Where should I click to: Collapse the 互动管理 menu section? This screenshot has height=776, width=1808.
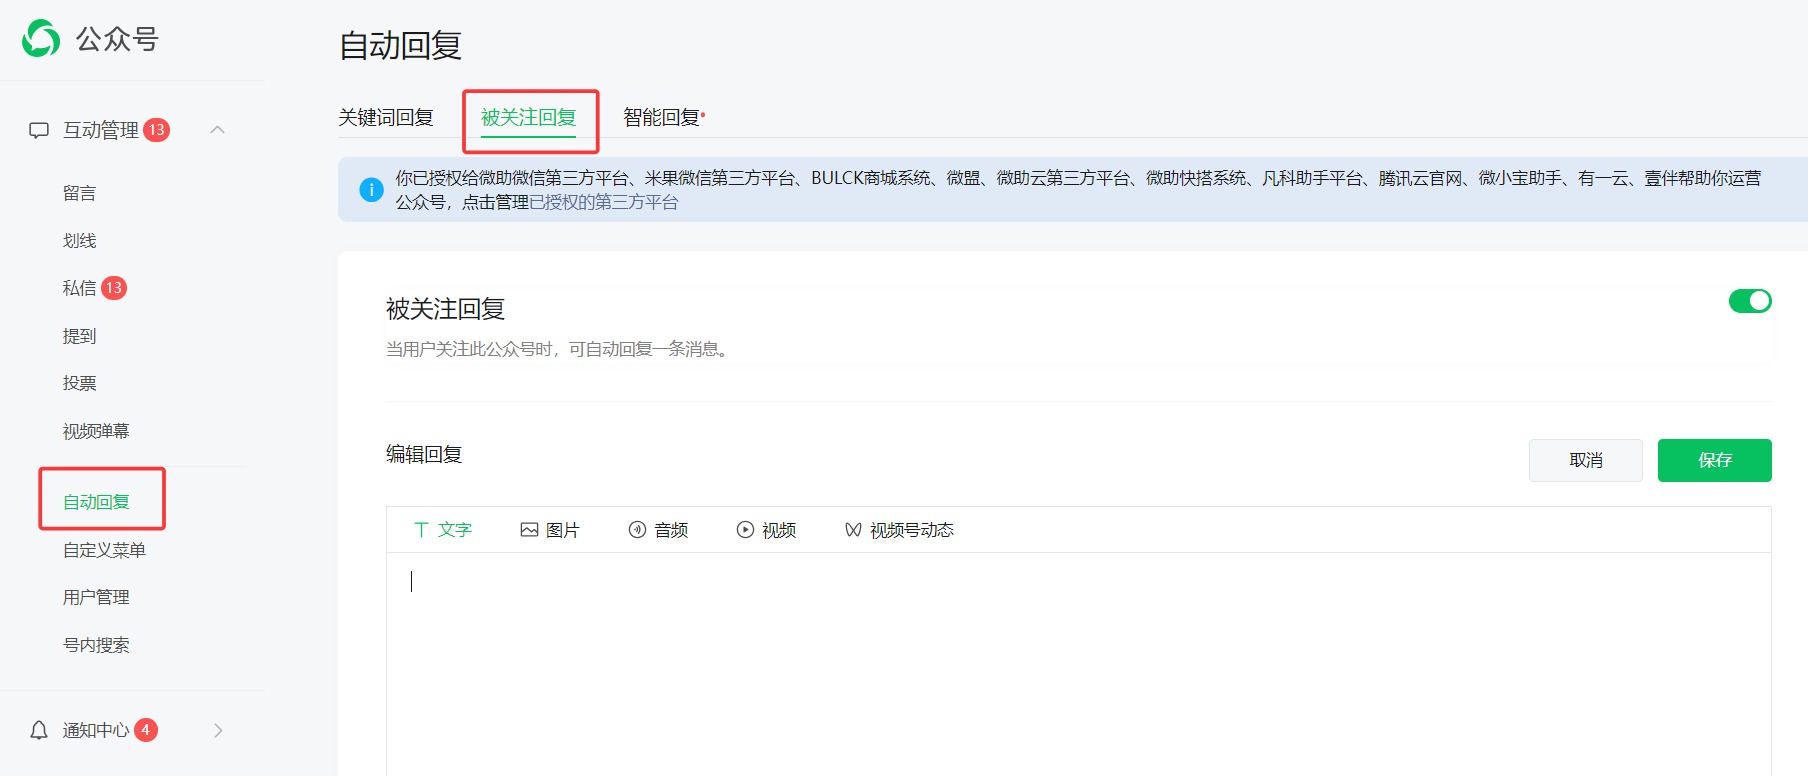point(217,130)
